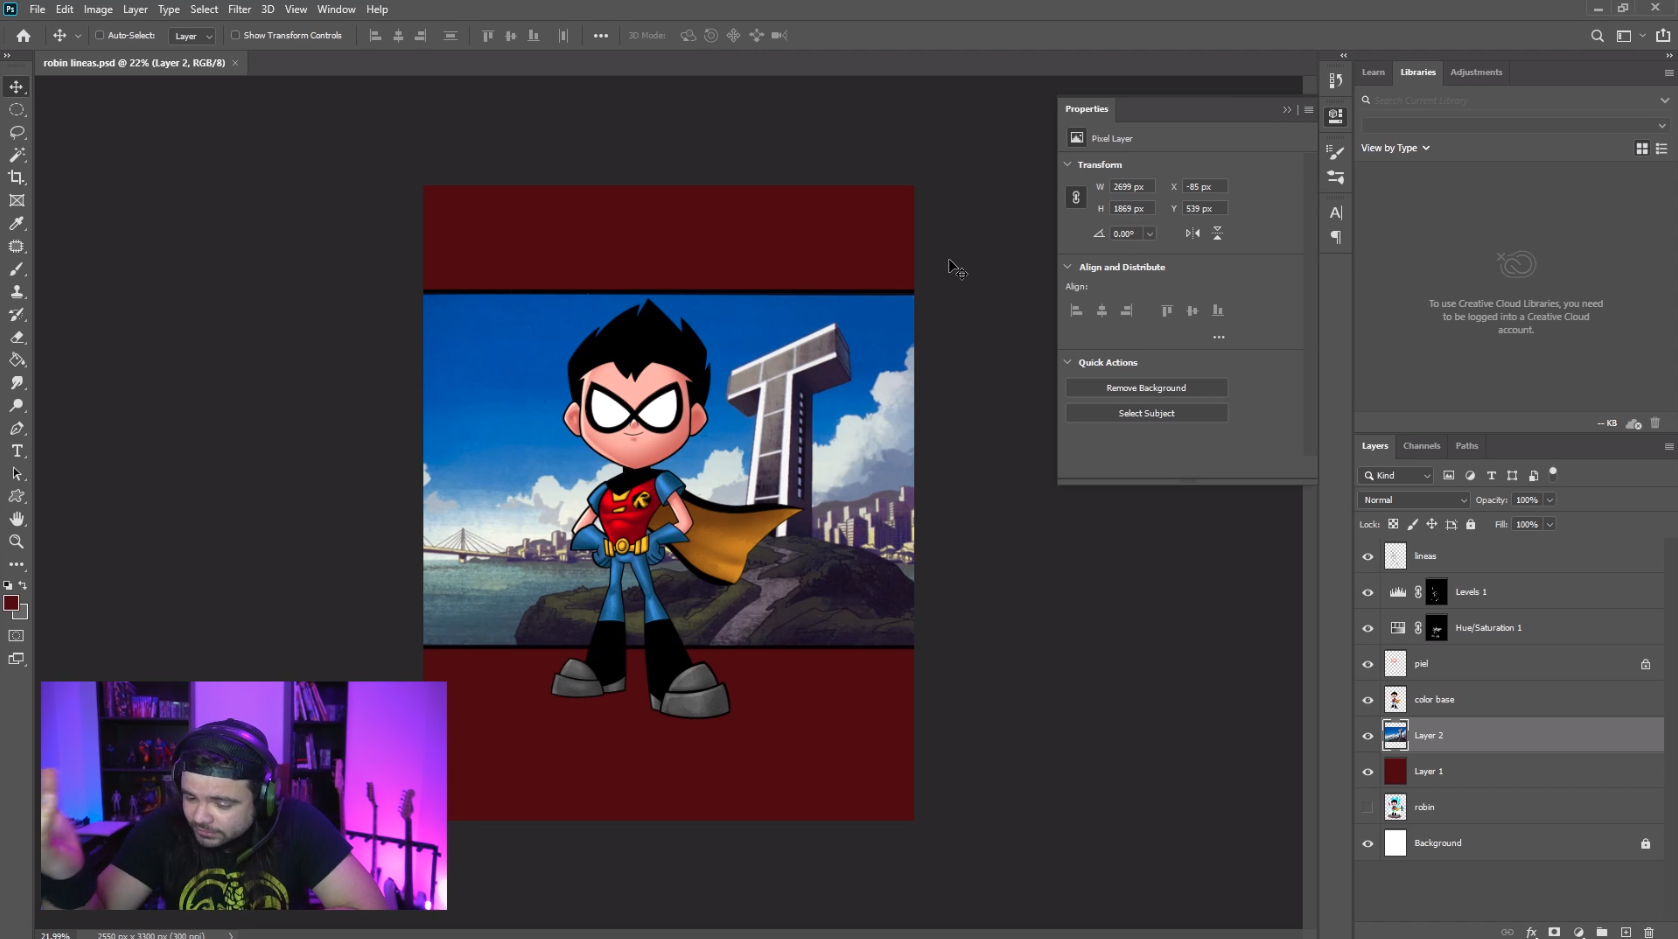Select the Eyedropper tool

(x=17, y=224)
